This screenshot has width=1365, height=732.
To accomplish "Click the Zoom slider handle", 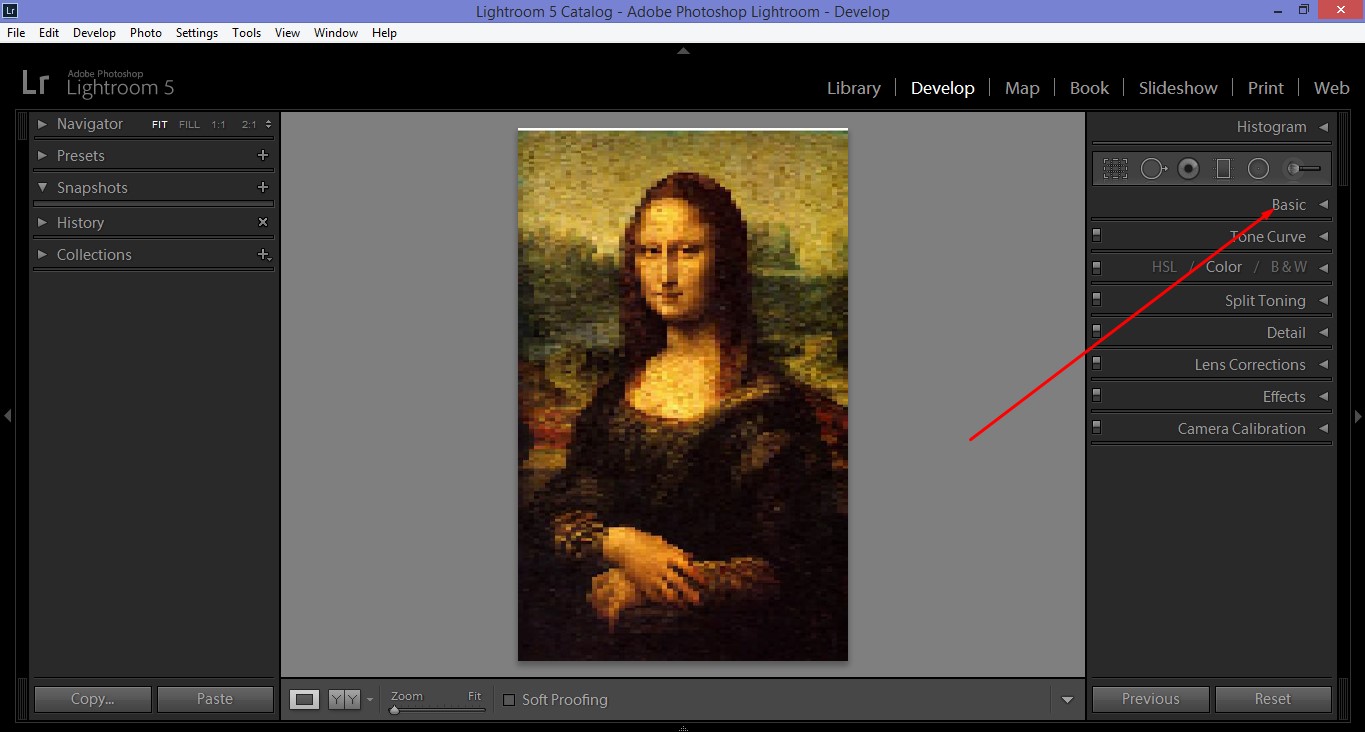I will (394, 710).
